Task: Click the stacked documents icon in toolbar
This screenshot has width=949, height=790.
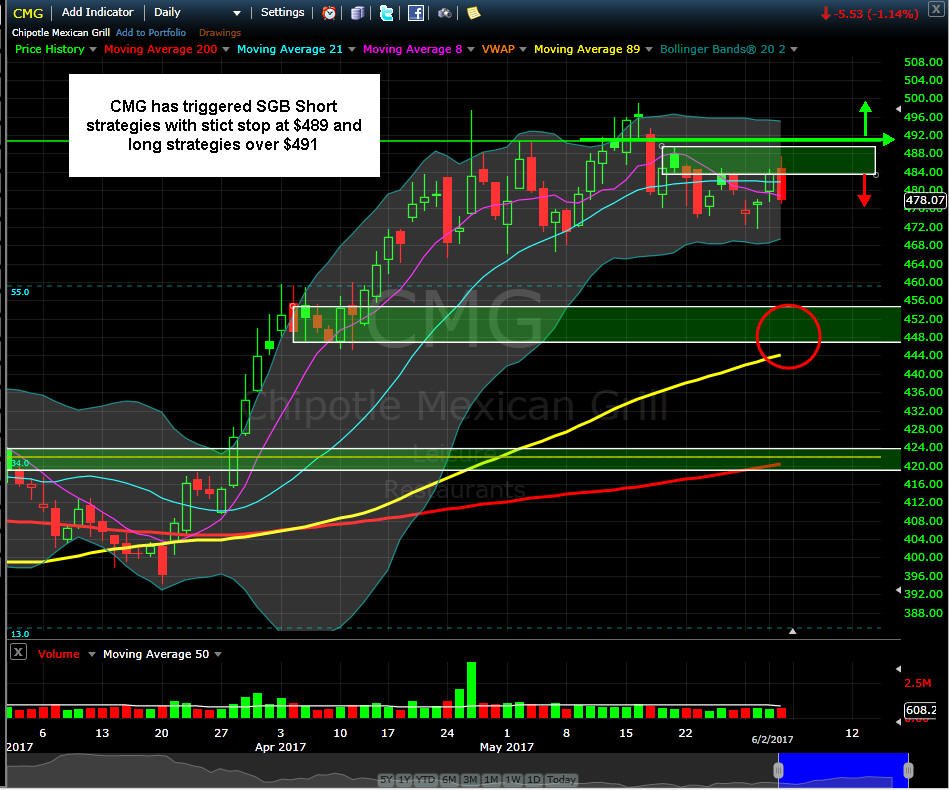Action: (357, 13)
